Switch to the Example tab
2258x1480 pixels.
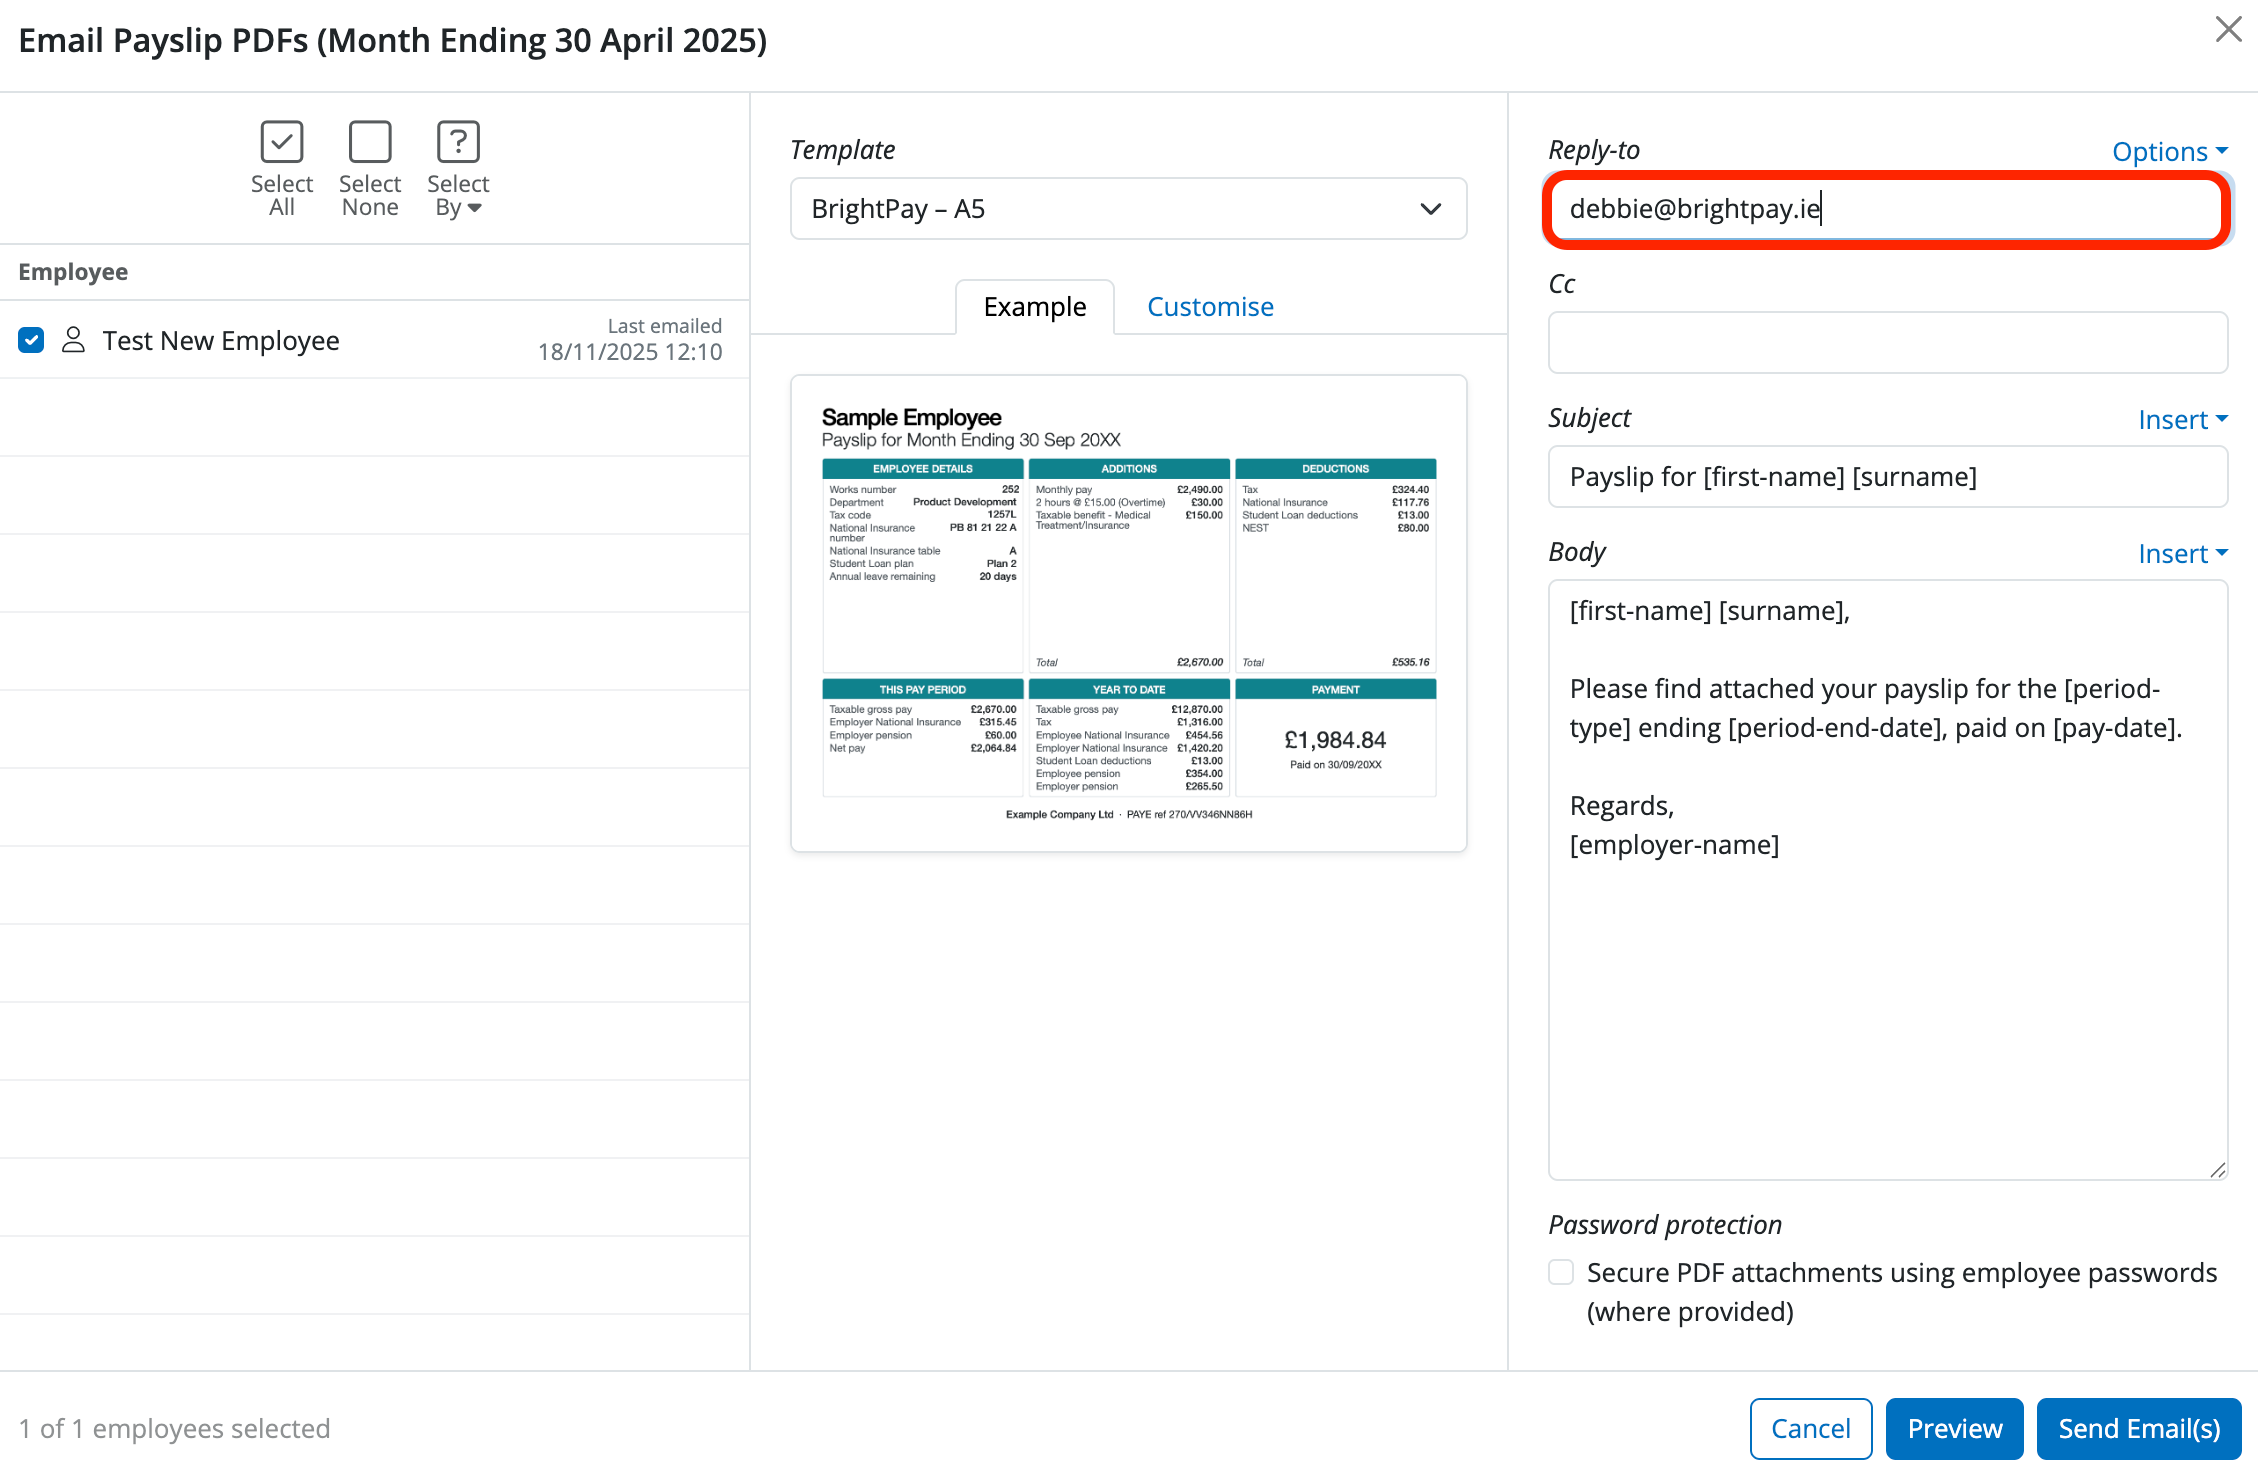[x=1034, y=307]
